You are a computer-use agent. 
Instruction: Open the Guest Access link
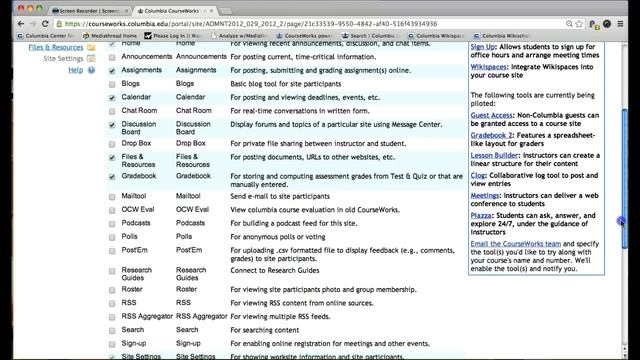click(491, 116)
